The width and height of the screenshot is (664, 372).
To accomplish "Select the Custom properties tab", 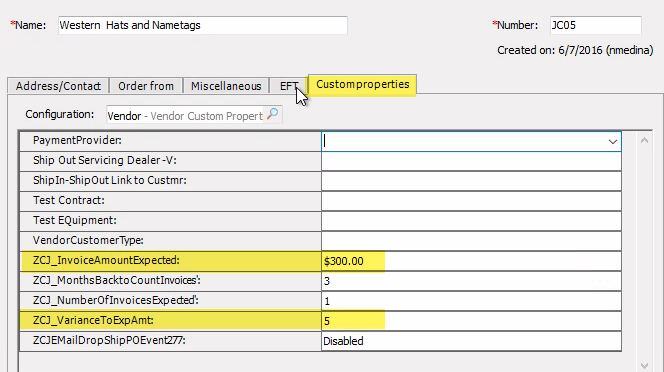I will click(362, 84).
